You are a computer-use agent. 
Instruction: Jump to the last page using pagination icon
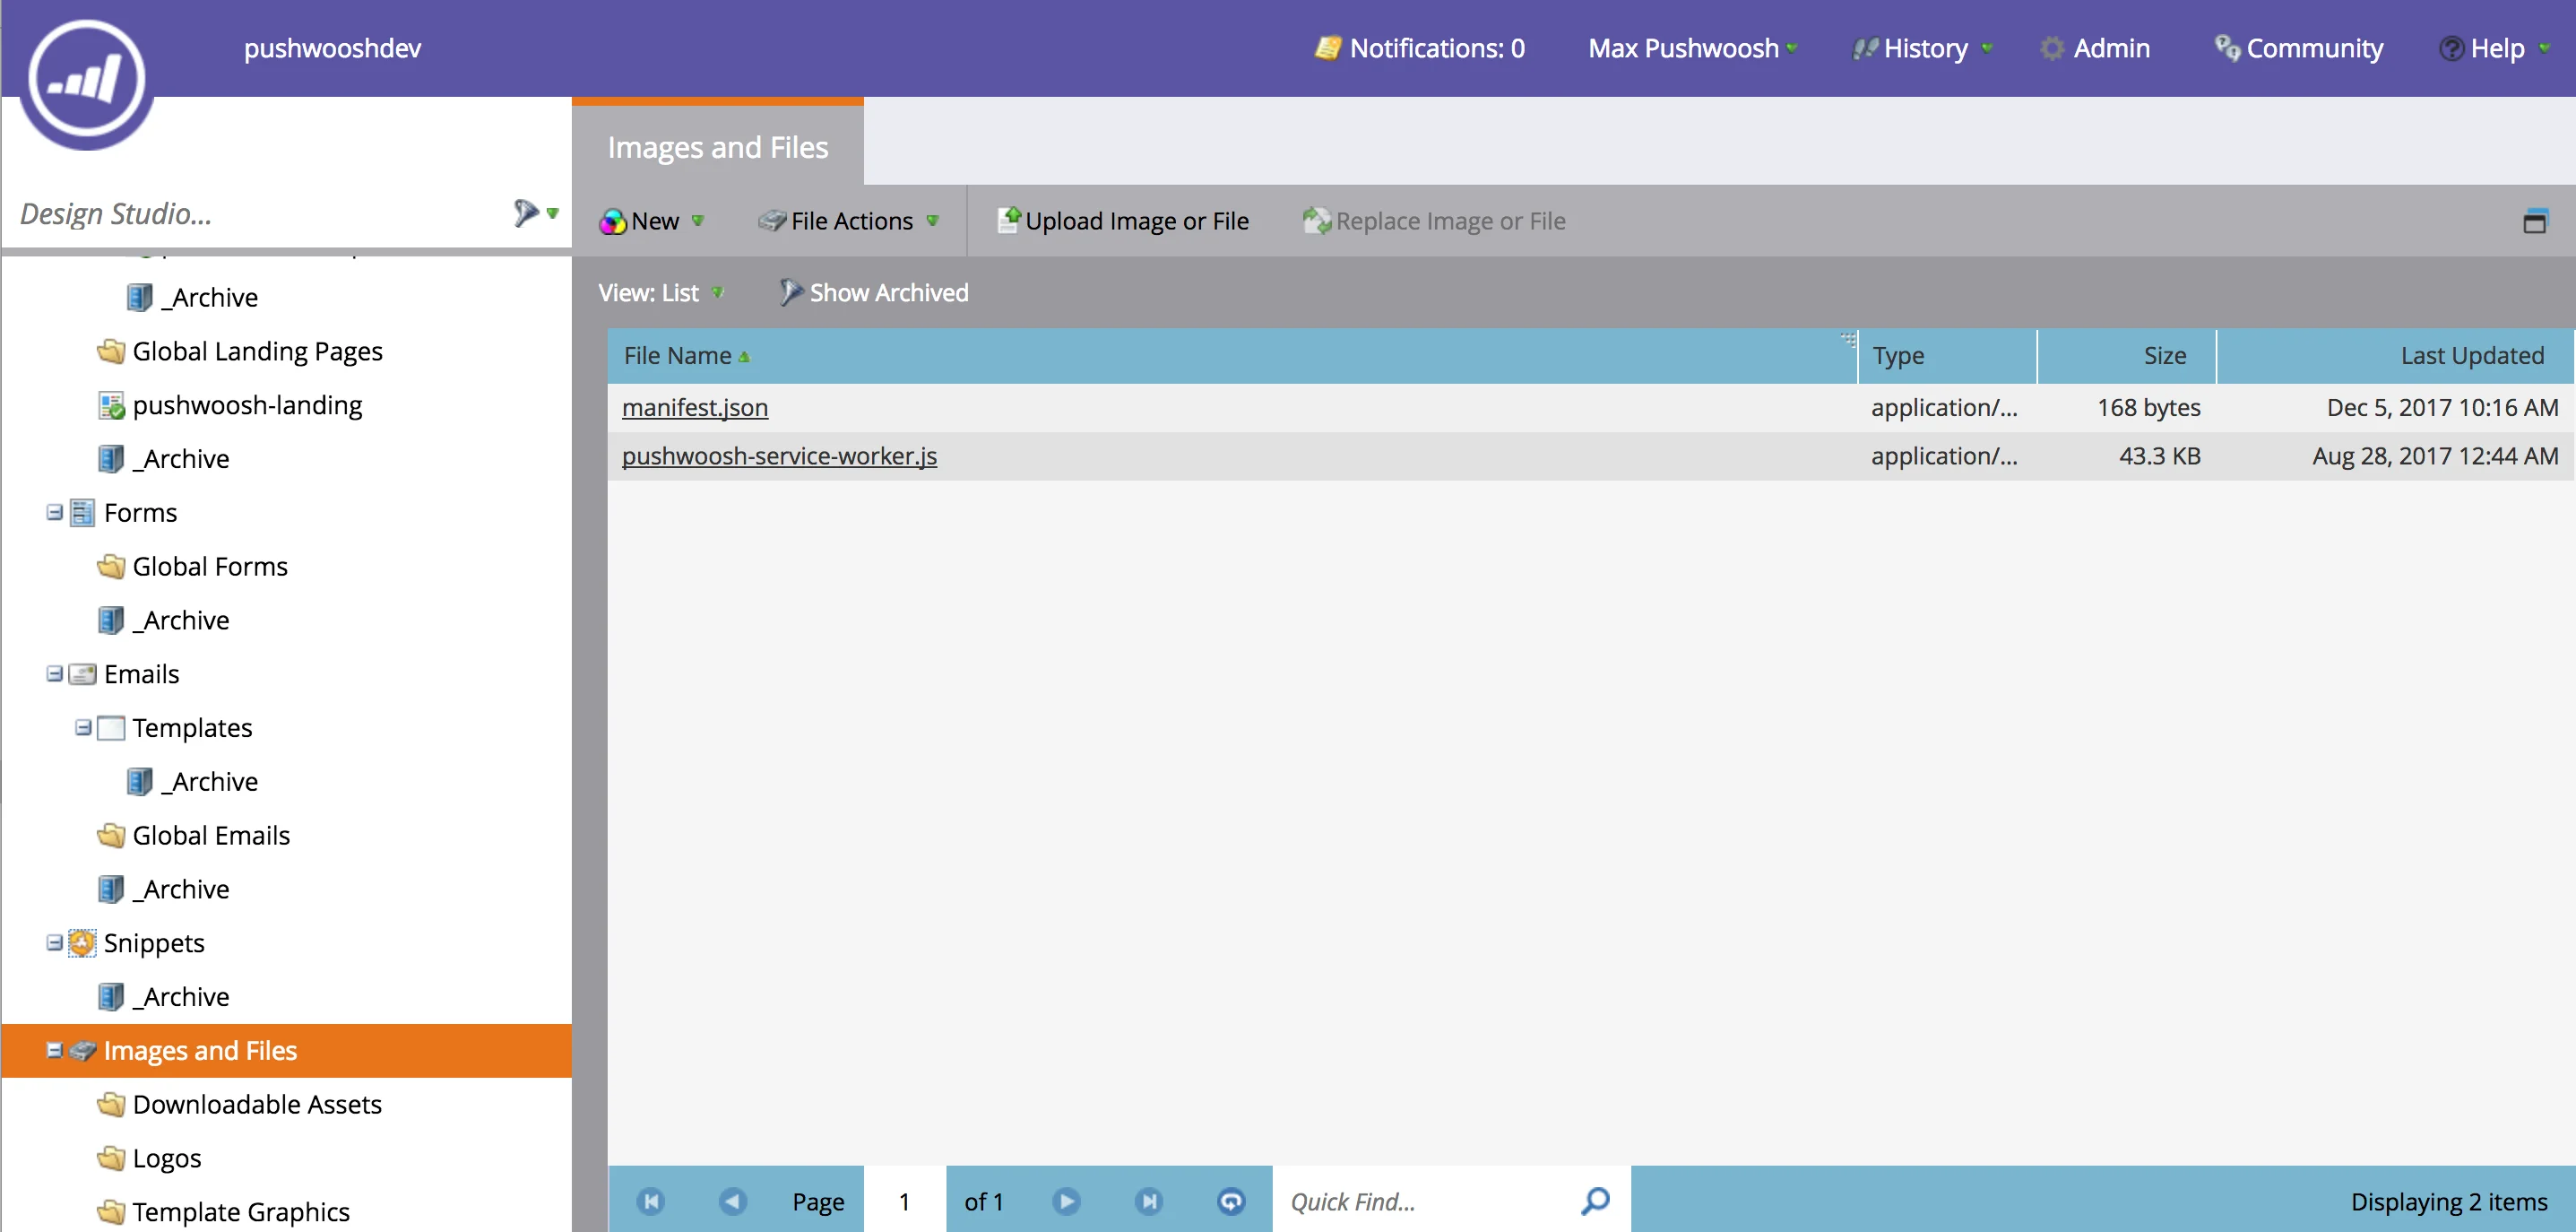point(1149,1200)
